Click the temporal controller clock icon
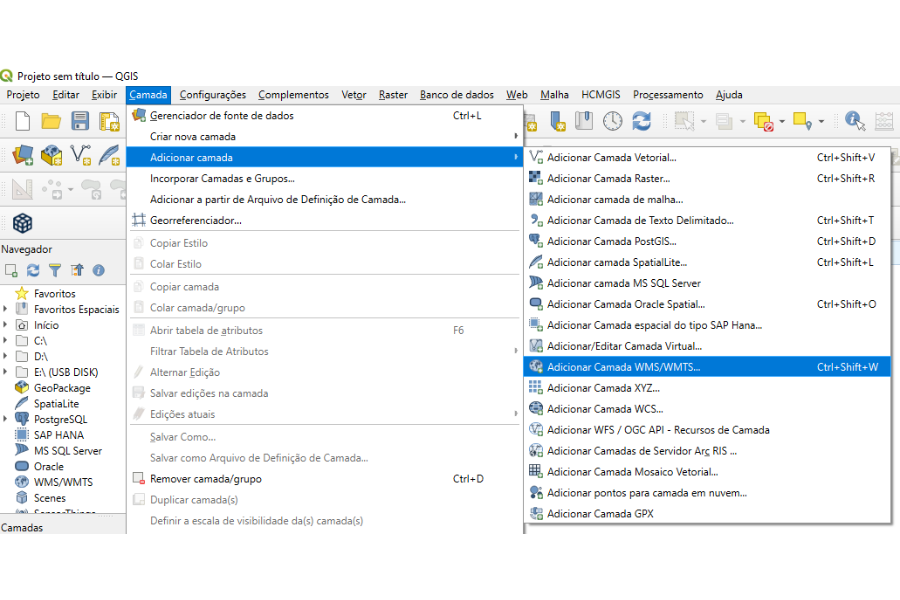 click(612, 121)
